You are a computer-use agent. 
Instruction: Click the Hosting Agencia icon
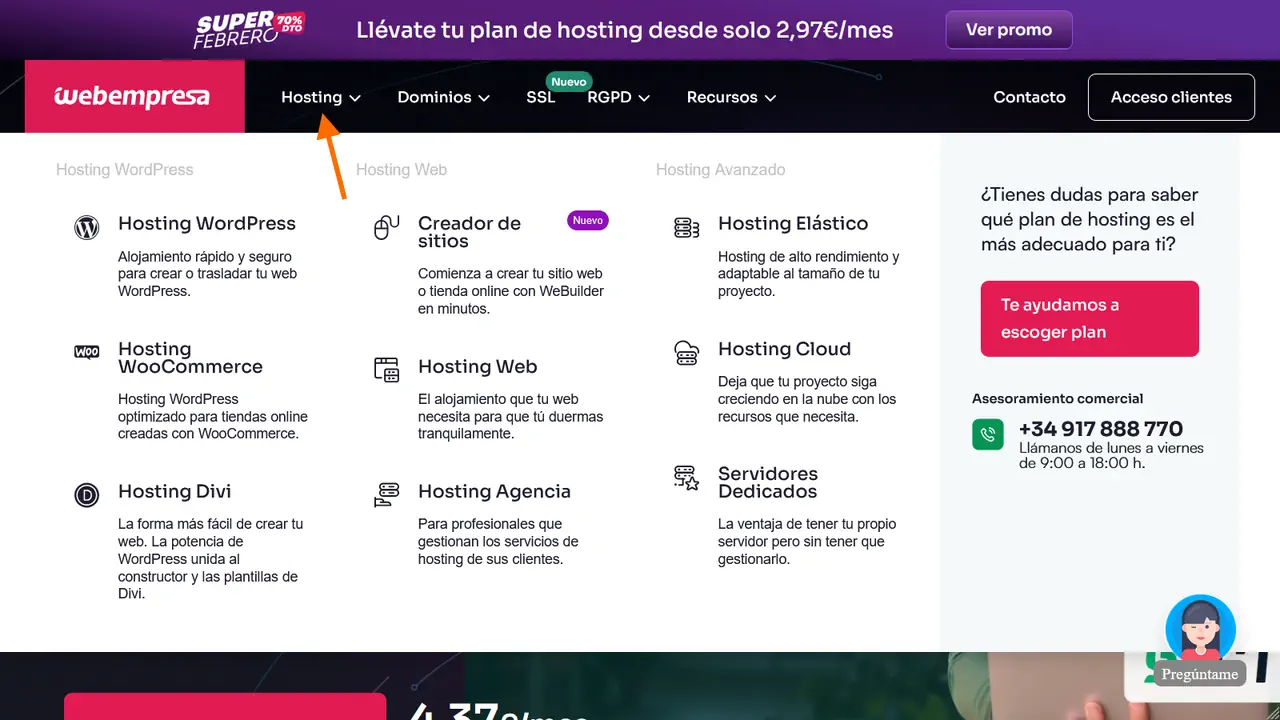point(386,494)
